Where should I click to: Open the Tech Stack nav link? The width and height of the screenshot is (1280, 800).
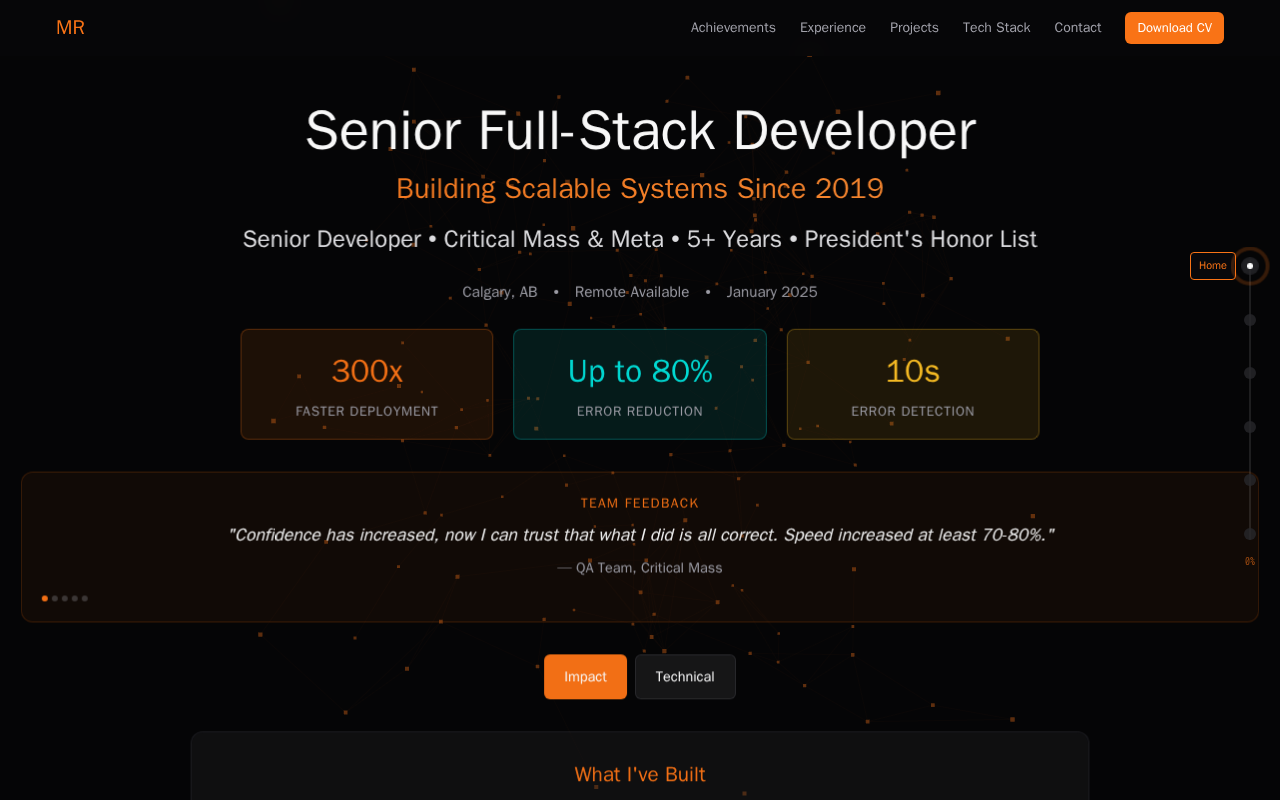[996, 28]
